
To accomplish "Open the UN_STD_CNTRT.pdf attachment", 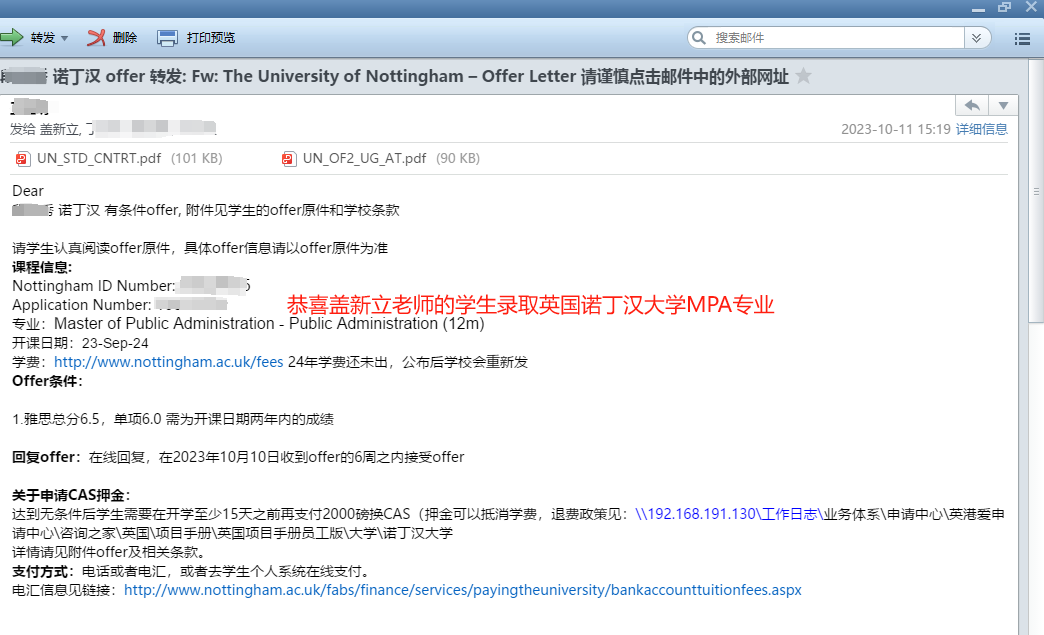I will [x=98, y=158].
